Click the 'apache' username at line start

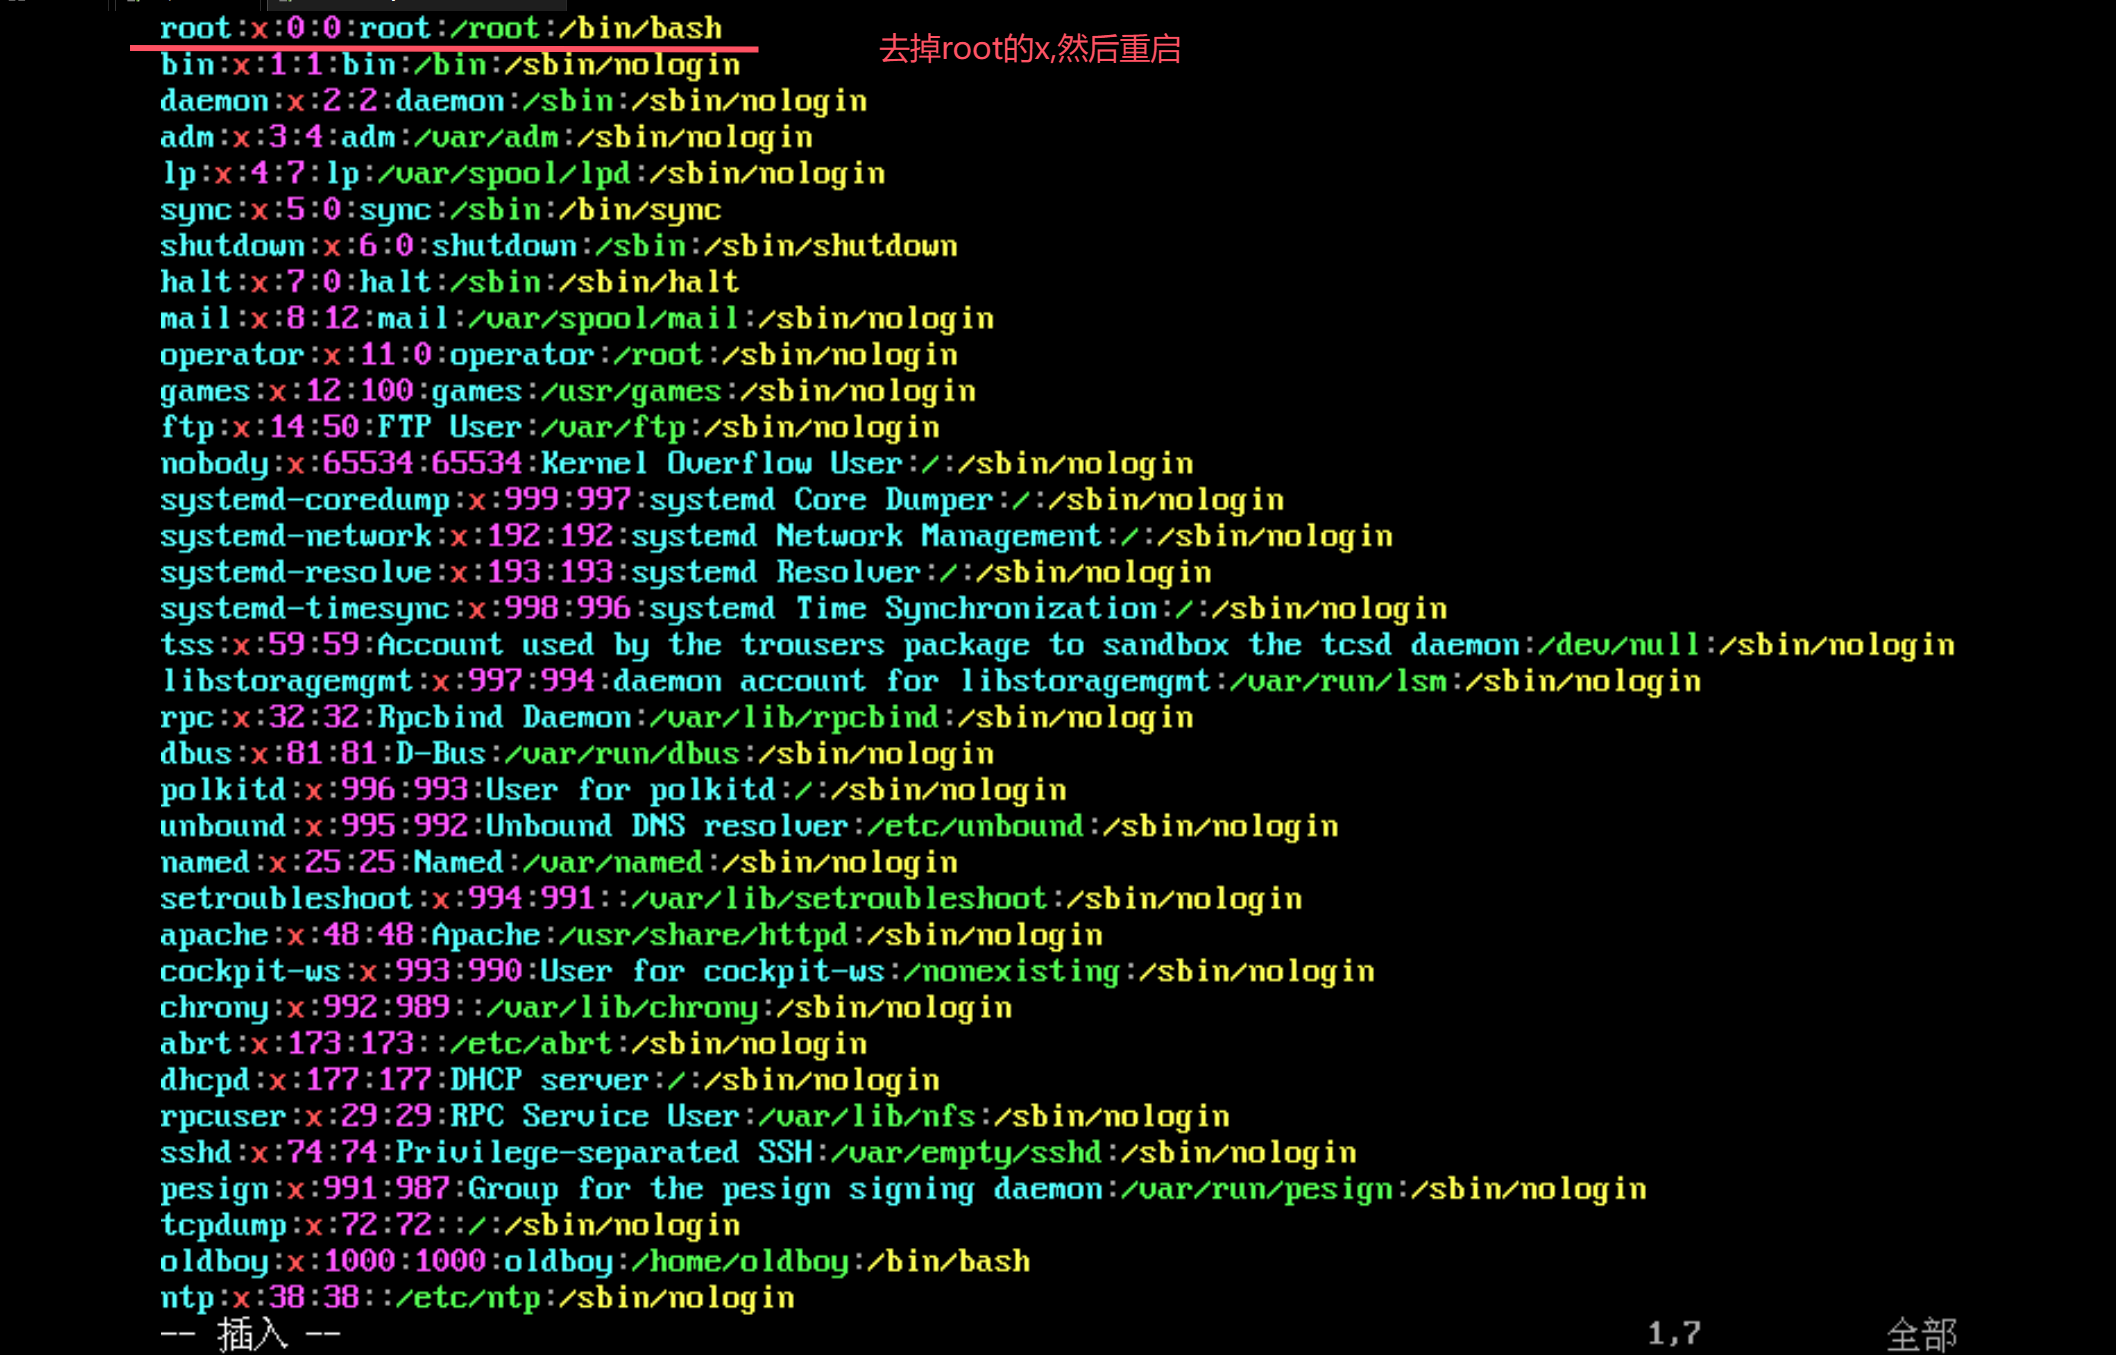click(213, 935)
